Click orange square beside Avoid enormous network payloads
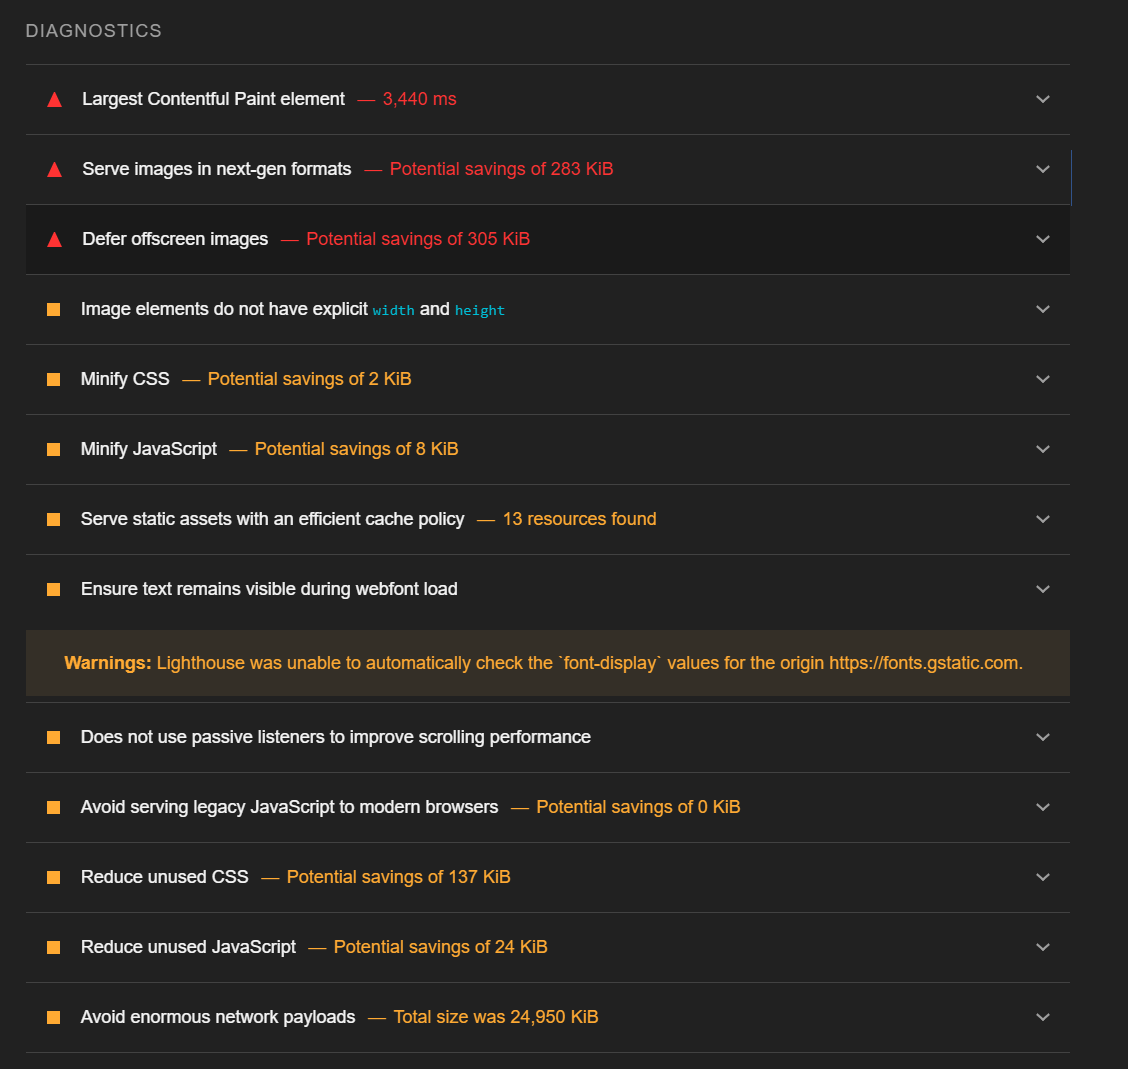Image resolution: width=1128 pixels, height=1069 pixels. 54,1017
